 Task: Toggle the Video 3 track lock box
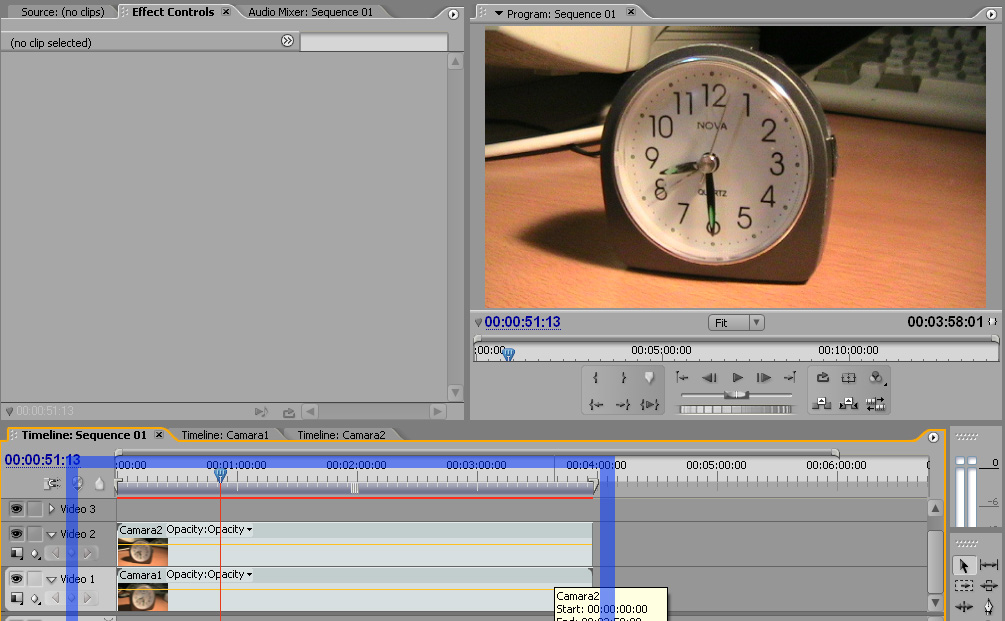34,509
